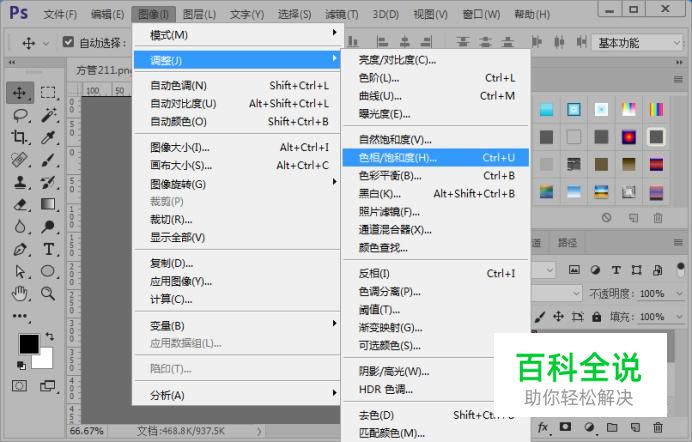Select the Healing Brush tool
The image size is (692, 442).
(x=19, y=160)
